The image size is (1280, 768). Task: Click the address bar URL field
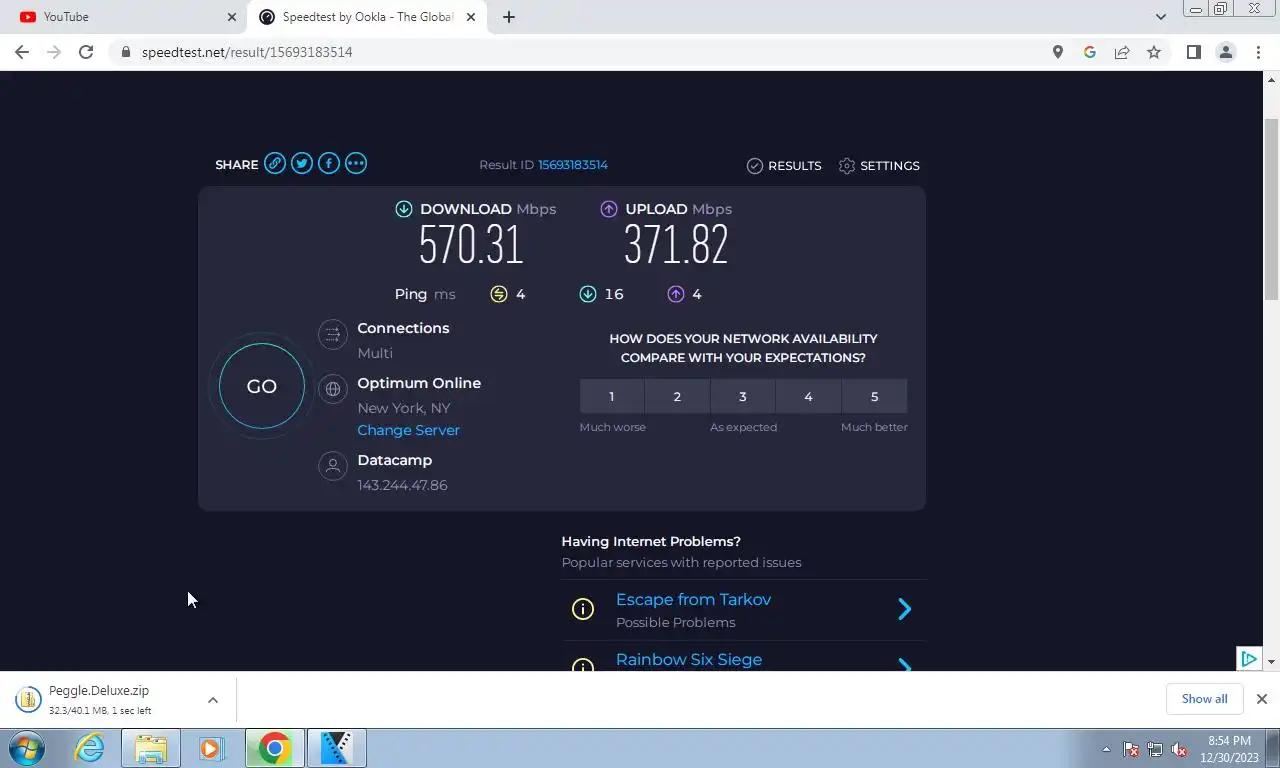click(x=580, y=52)
